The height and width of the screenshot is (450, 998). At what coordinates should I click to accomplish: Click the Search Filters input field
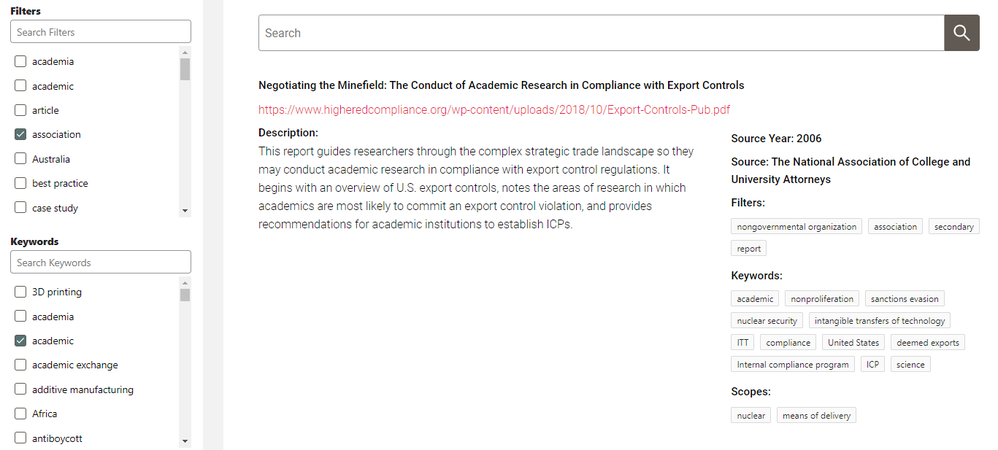point(100,32)
